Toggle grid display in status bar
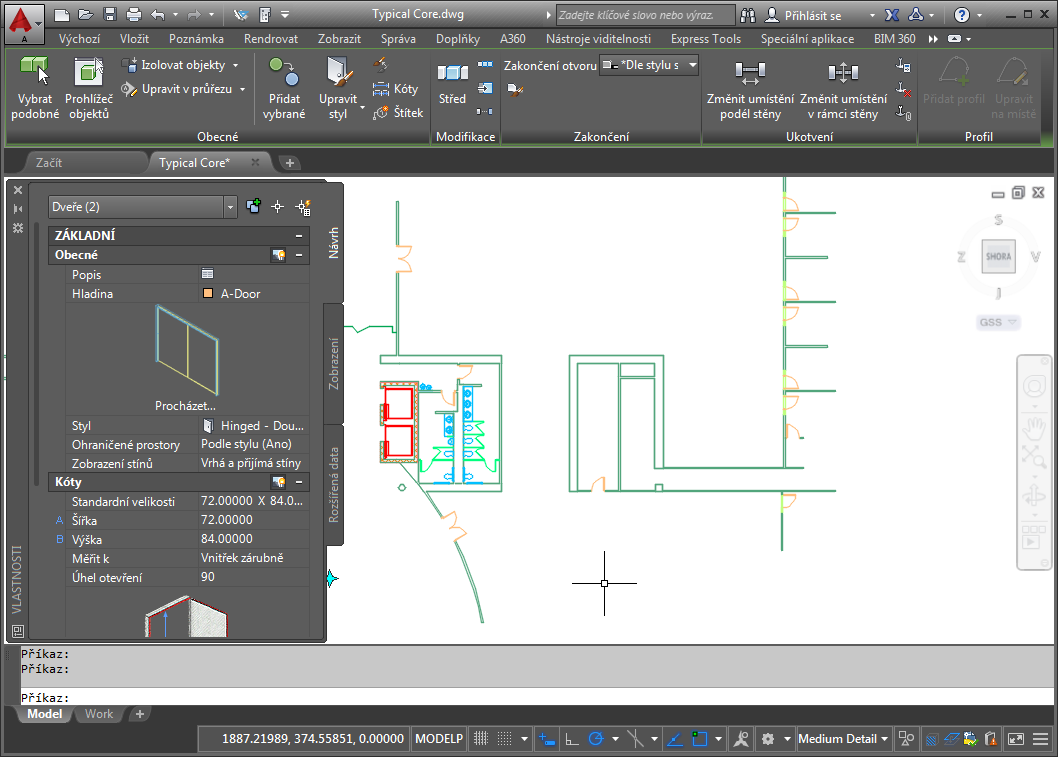The width and height of the screenshot is (1058, 757). [480, 739]
